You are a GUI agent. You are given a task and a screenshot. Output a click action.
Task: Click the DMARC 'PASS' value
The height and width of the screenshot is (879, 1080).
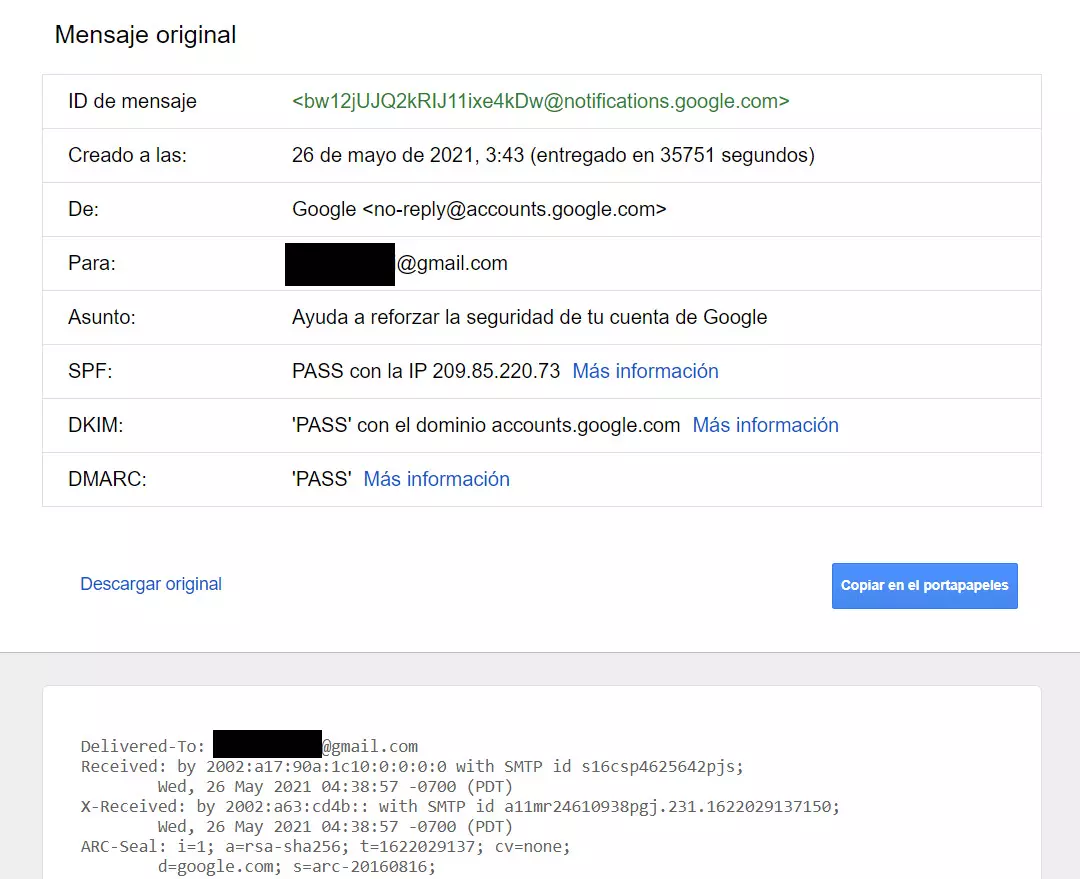322,479
